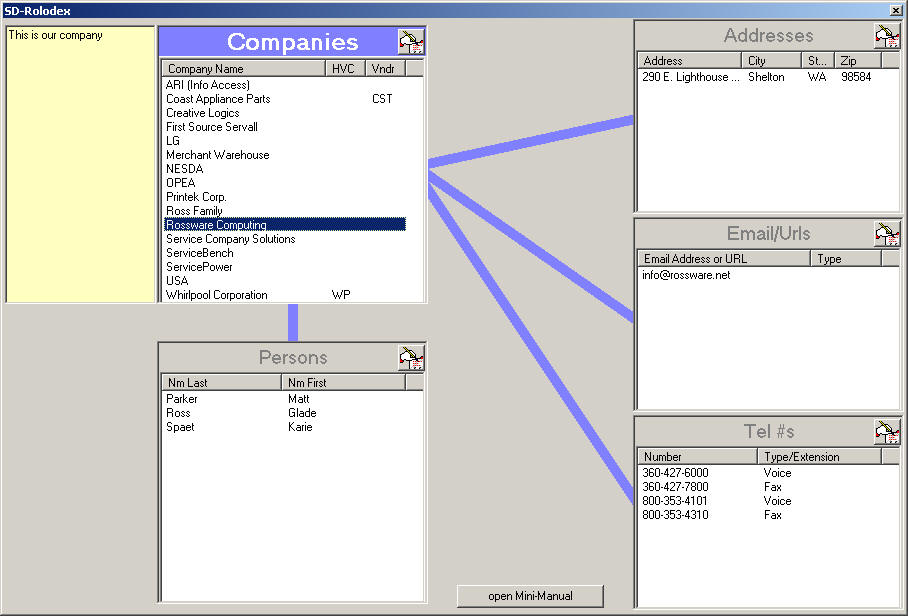Select the 290 E. Lighthouse address row
Viewport: 908px width, 616px height.
691,77
